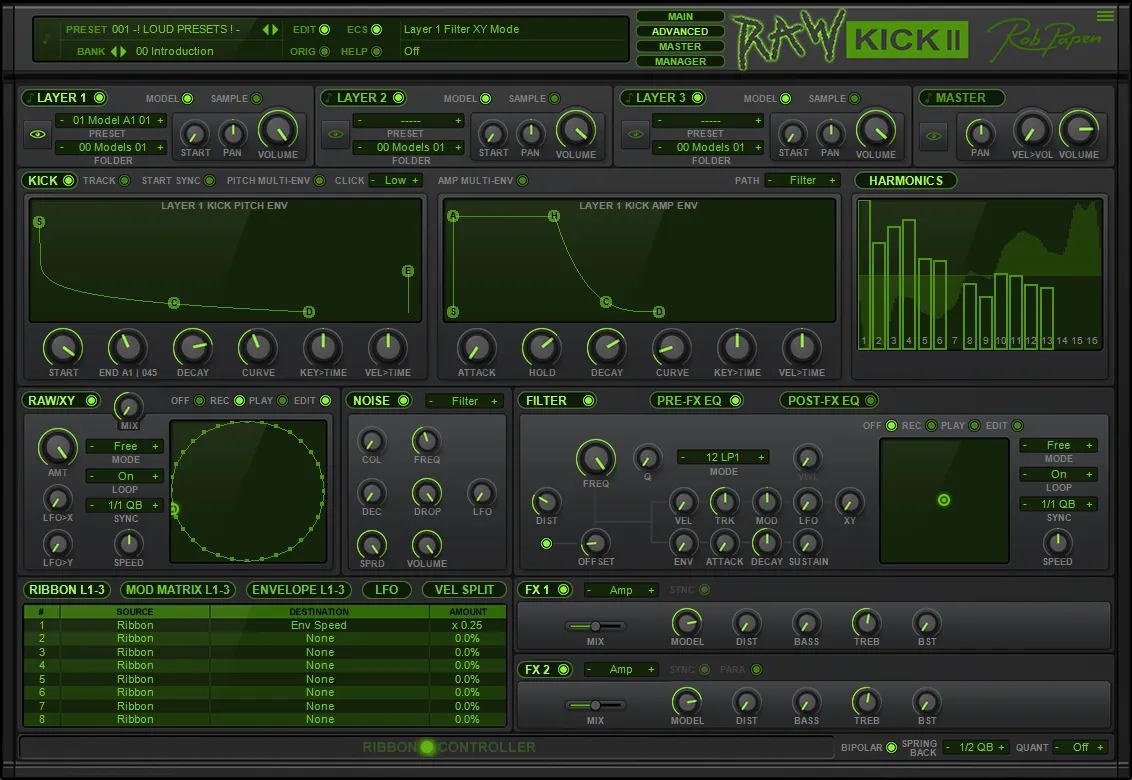Click the noise DROP knob
The image size is (1132, 780).
click(427, 493)
